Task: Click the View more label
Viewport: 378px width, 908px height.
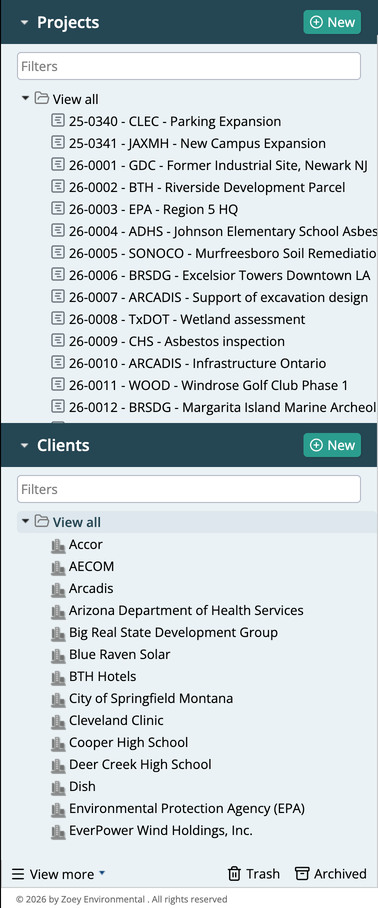Action: coord(61,874)
